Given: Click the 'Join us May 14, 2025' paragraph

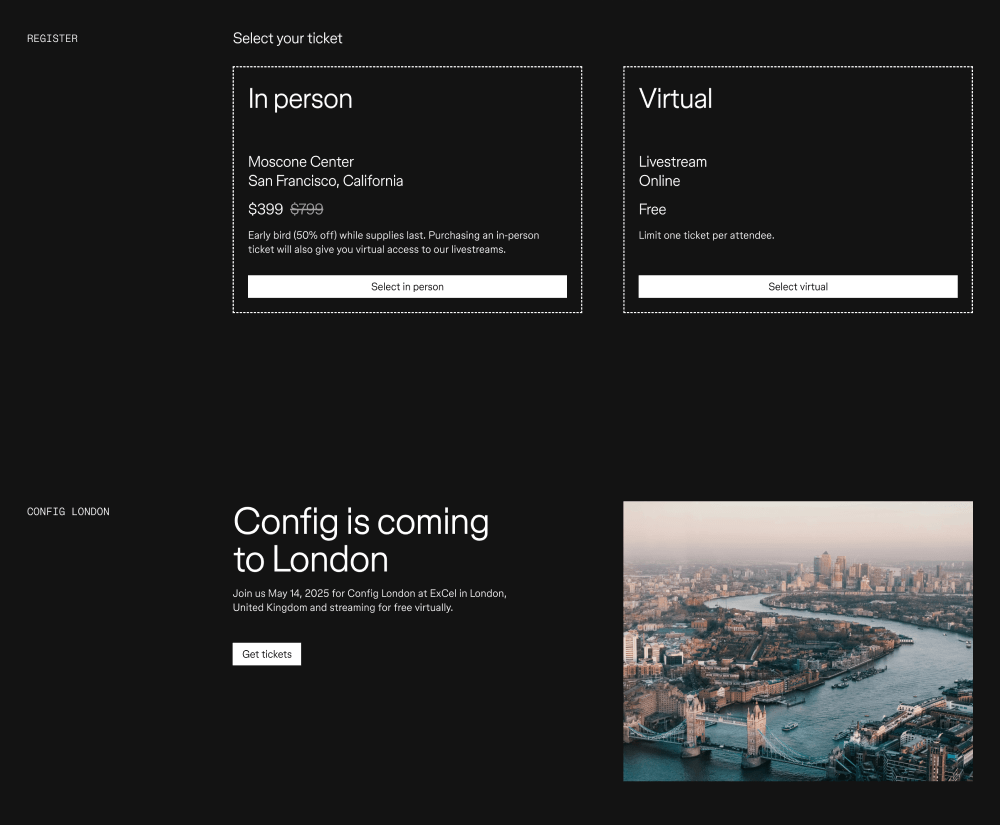Looking at the screenshot, I should tap(369, 600).
